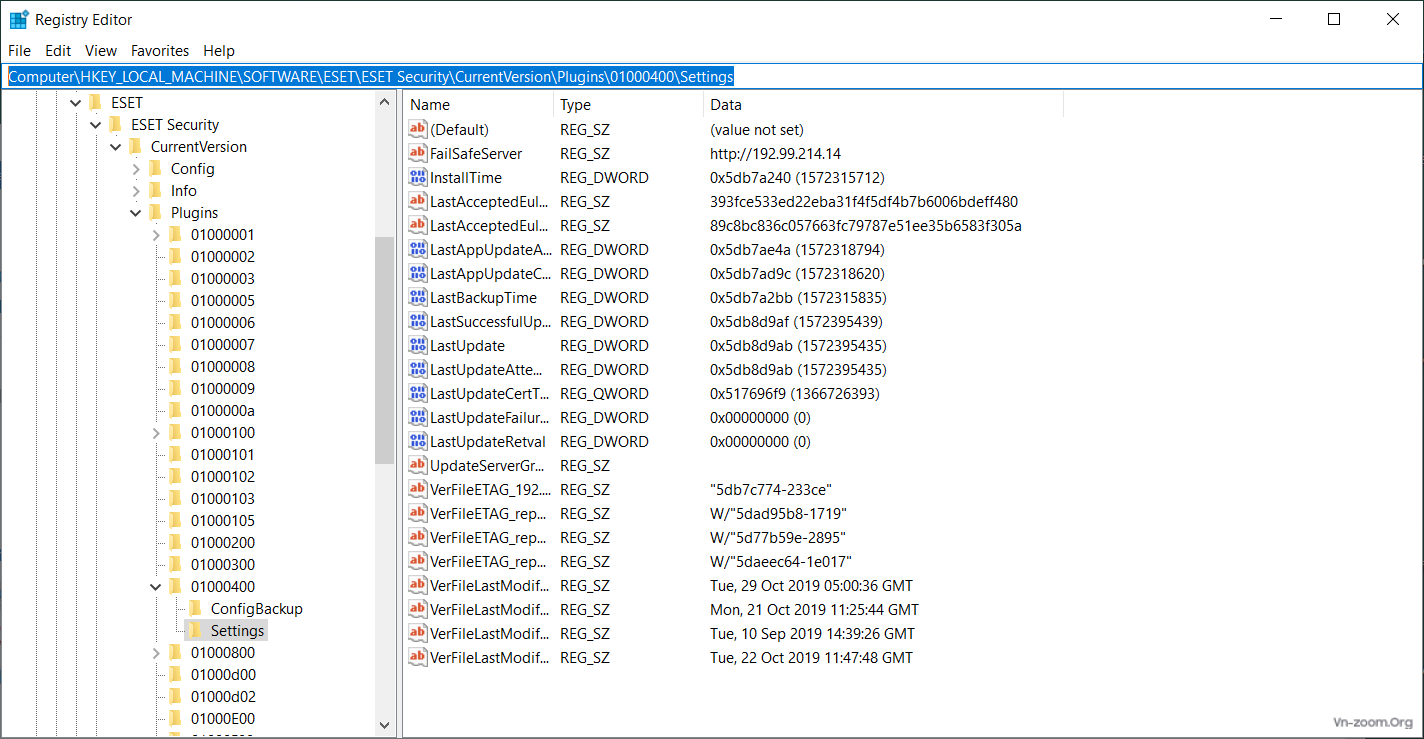Collapse the 01000400 tree node
The image size is (1424, 739).
pyautogui.click(x=156, y=587)
